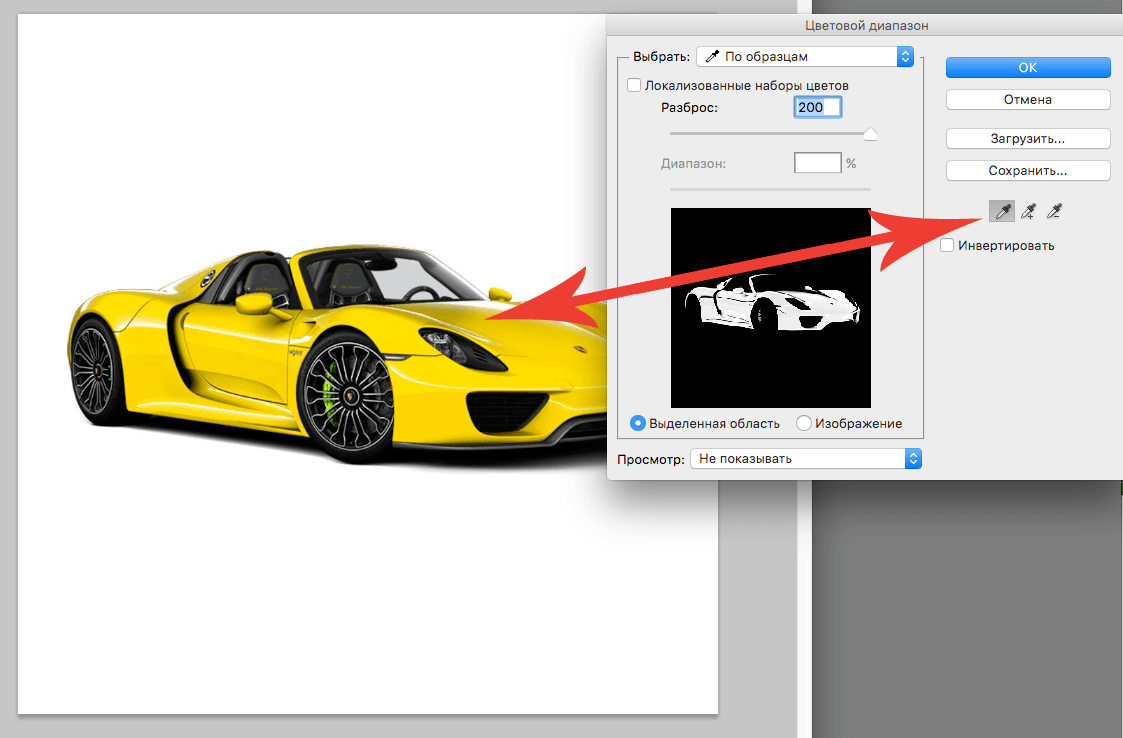Click the Разброс value field showing 200
Viewport: 1123px width, 738px height.
[817, 107]
